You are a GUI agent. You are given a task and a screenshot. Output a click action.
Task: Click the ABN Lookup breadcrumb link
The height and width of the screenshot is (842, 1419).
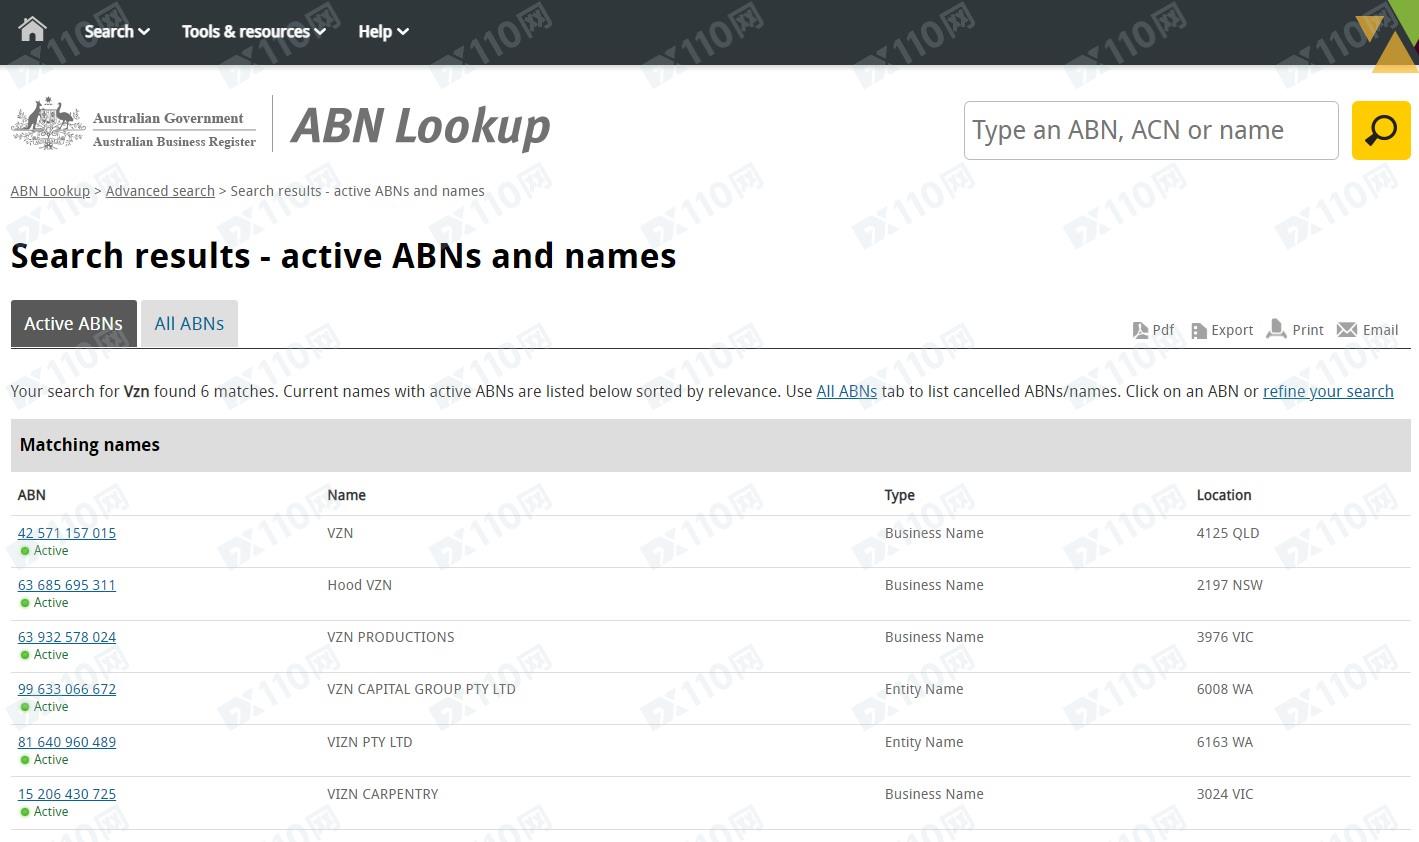[50, 191]
